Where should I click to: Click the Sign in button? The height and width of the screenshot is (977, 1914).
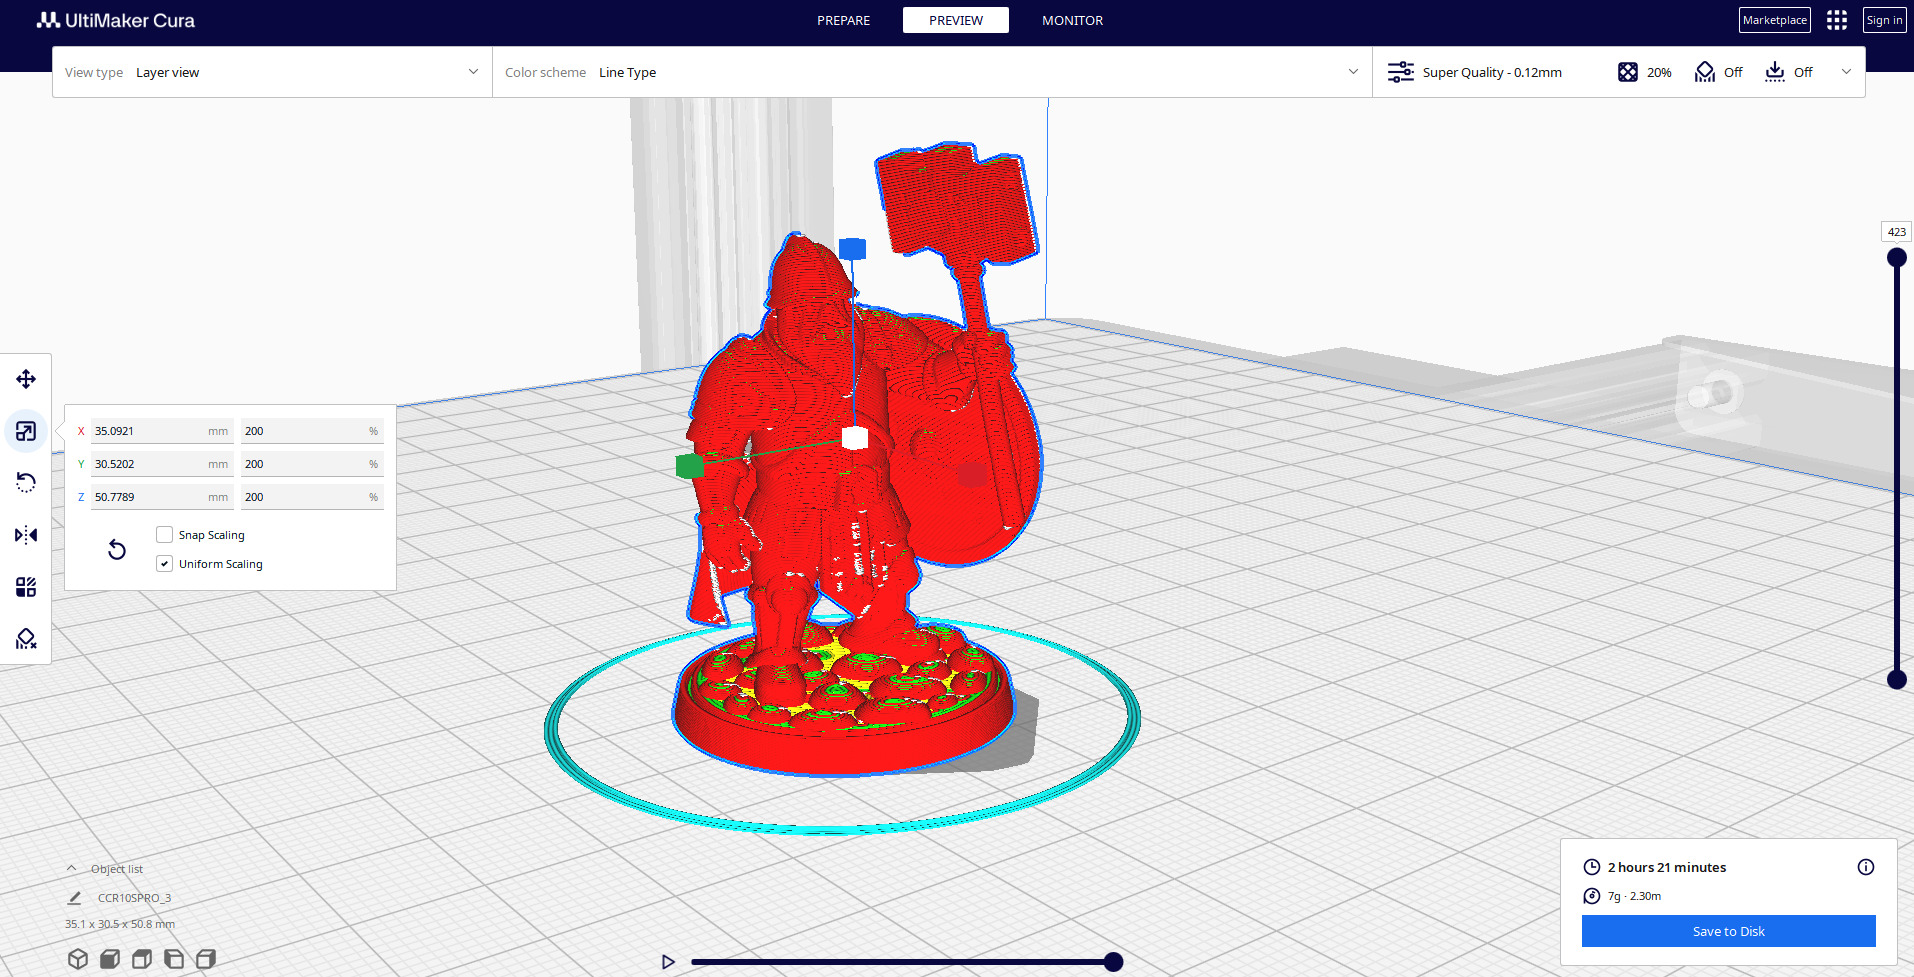(1885, 20)
